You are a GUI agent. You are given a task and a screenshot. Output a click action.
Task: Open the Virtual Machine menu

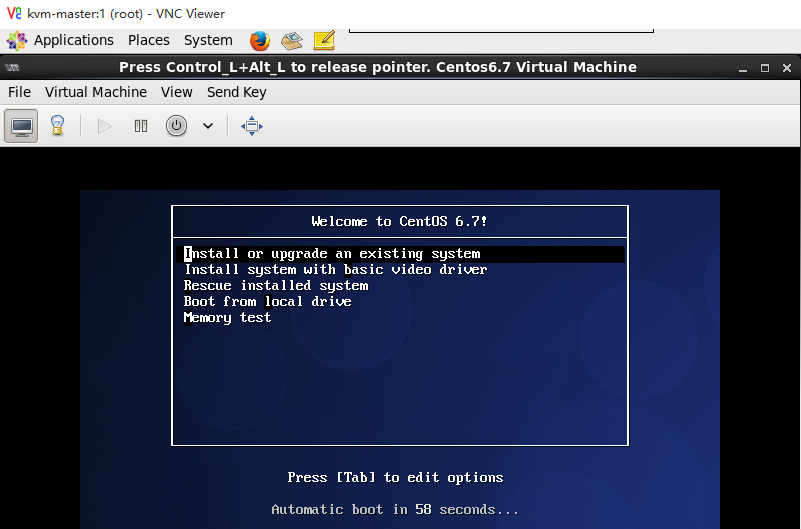[96, 92]
